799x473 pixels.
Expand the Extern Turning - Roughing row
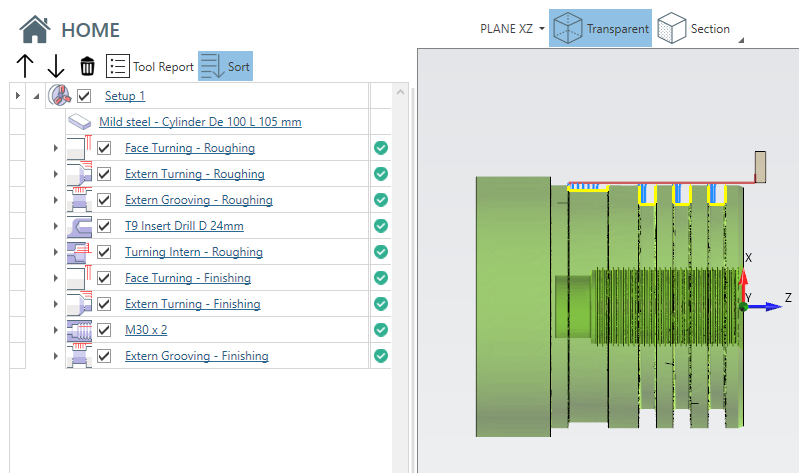pos(55,174)
